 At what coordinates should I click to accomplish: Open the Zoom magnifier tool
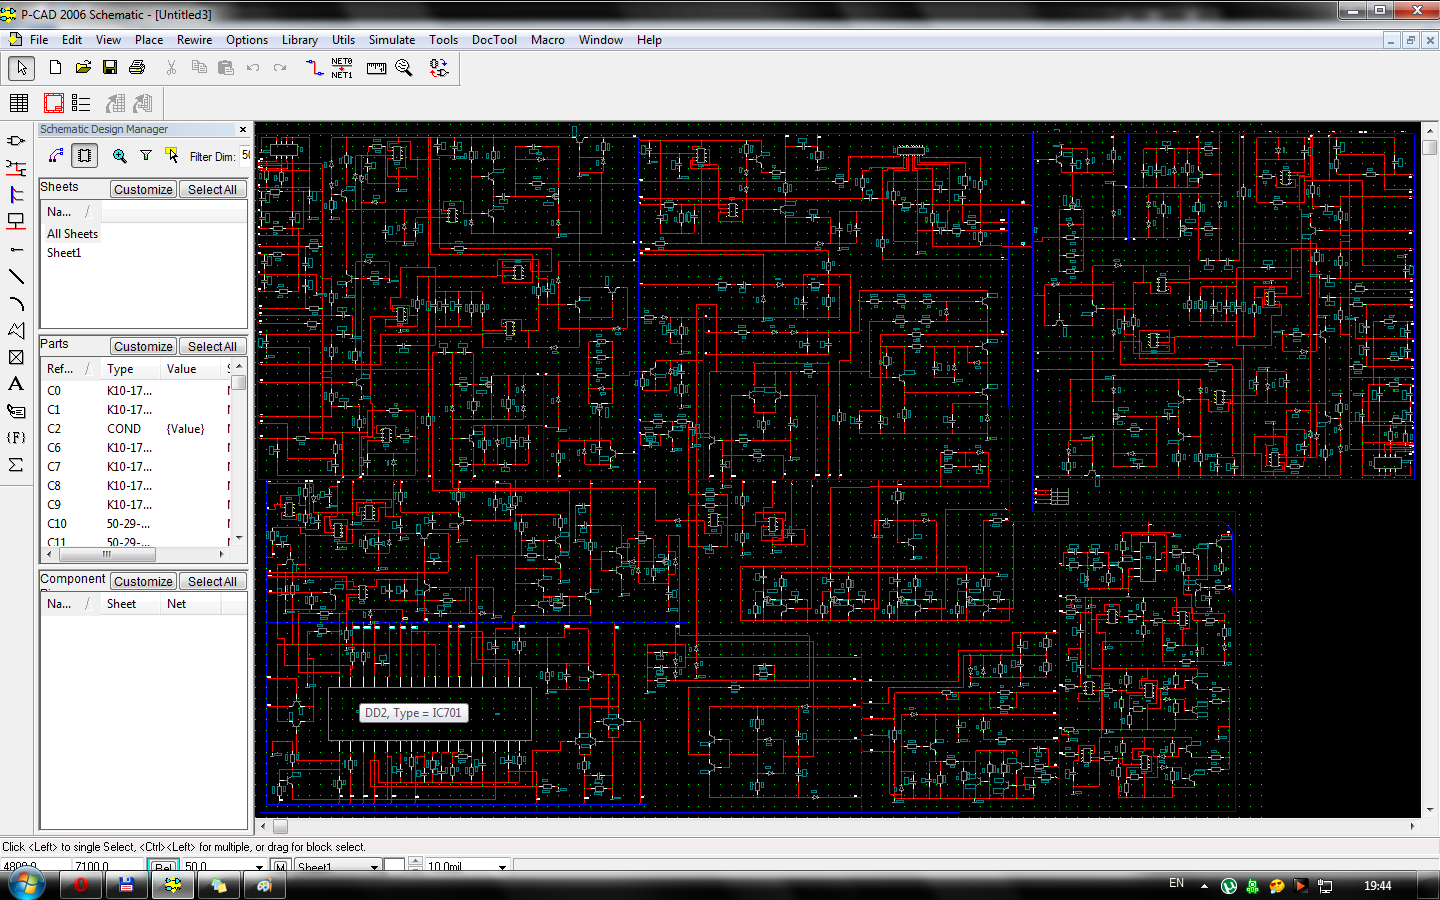[404, 67]
